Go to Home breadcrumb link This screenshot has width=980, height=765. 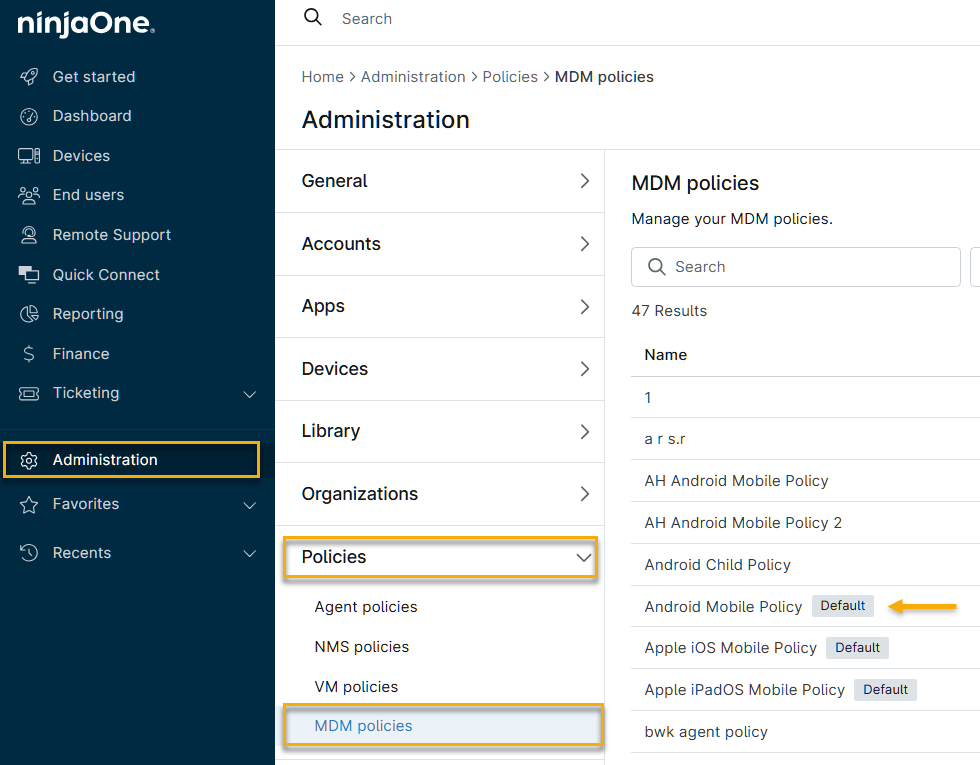point(322,77)
